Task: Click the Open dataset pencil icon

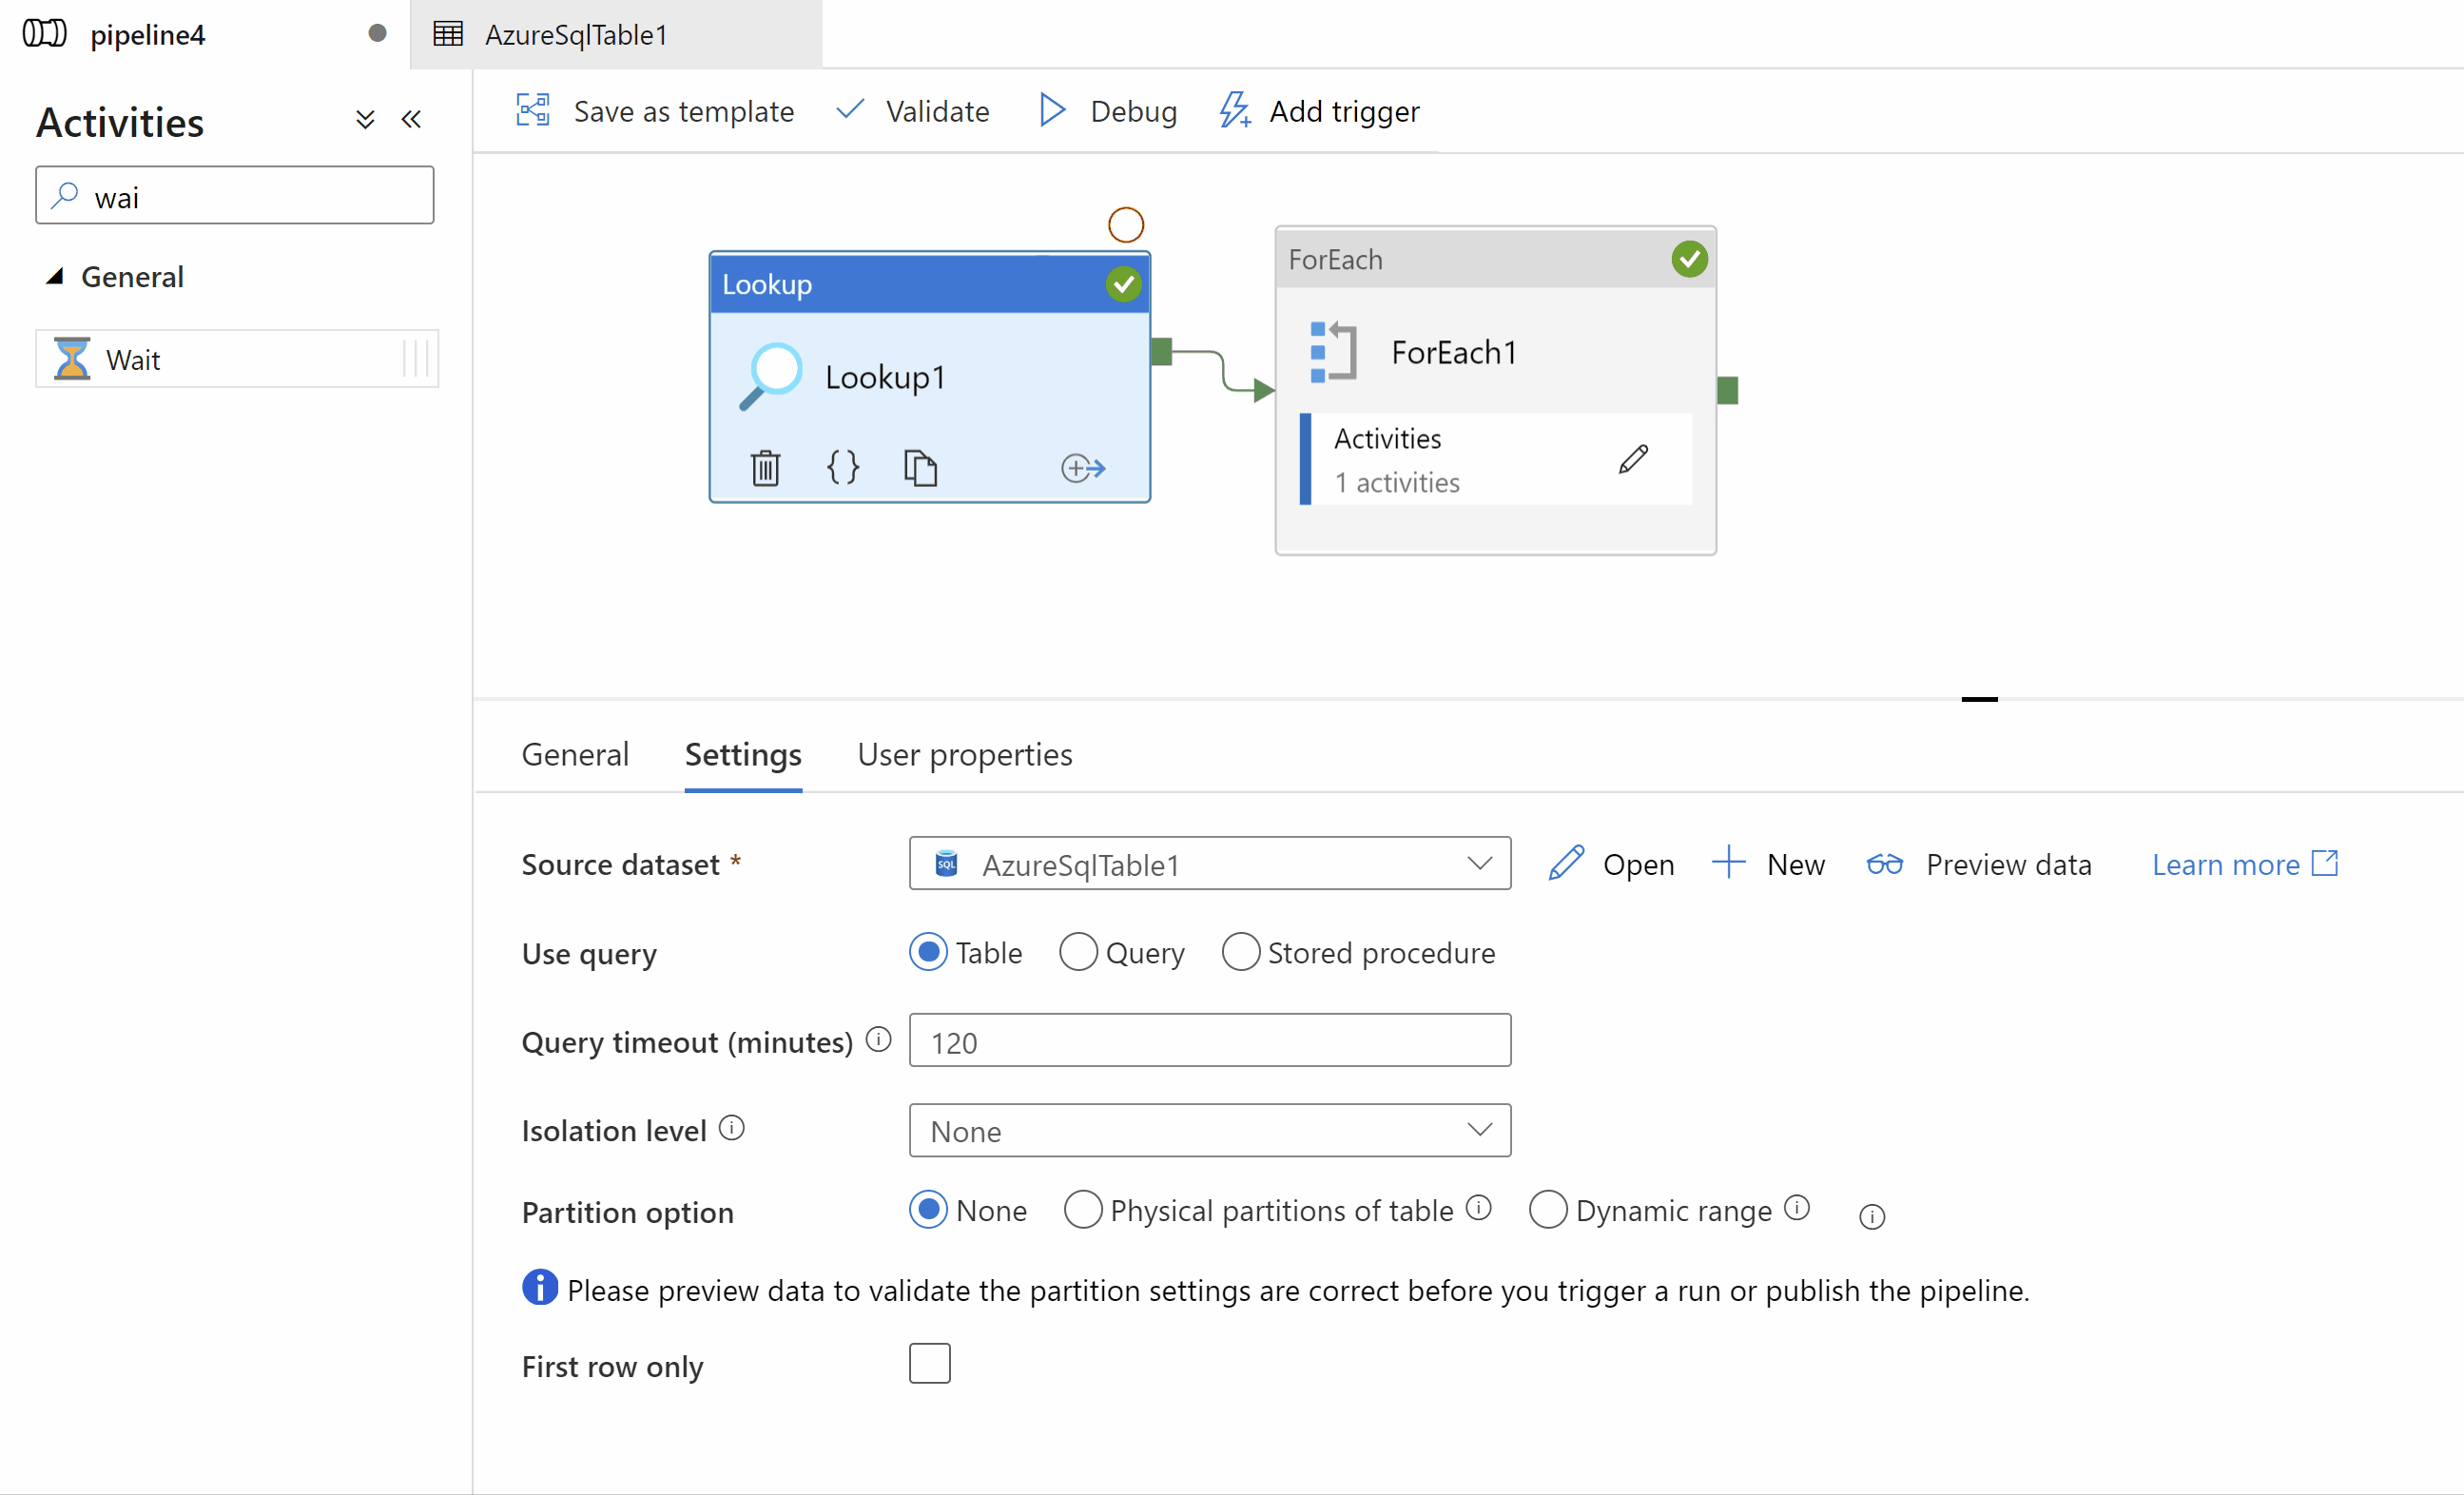Action: [x=1566, y=863]
